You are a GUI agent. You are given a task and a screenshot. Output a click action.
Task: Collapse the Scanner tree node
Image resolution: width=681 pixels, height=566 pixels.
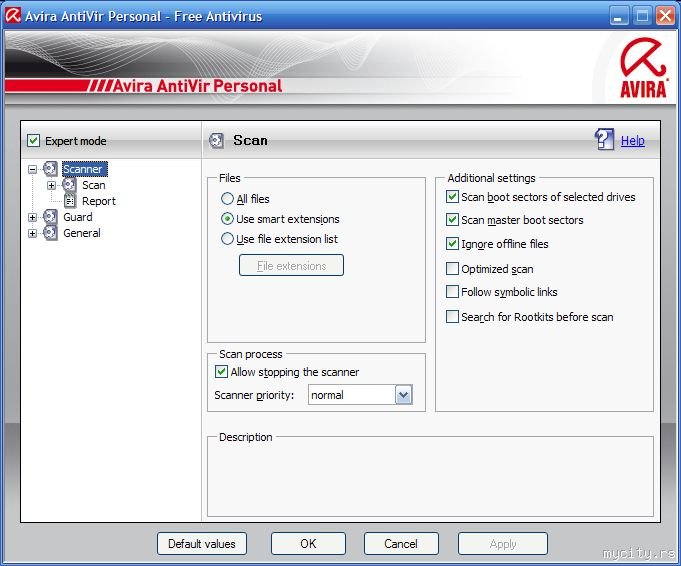click(x=32, y=169)
